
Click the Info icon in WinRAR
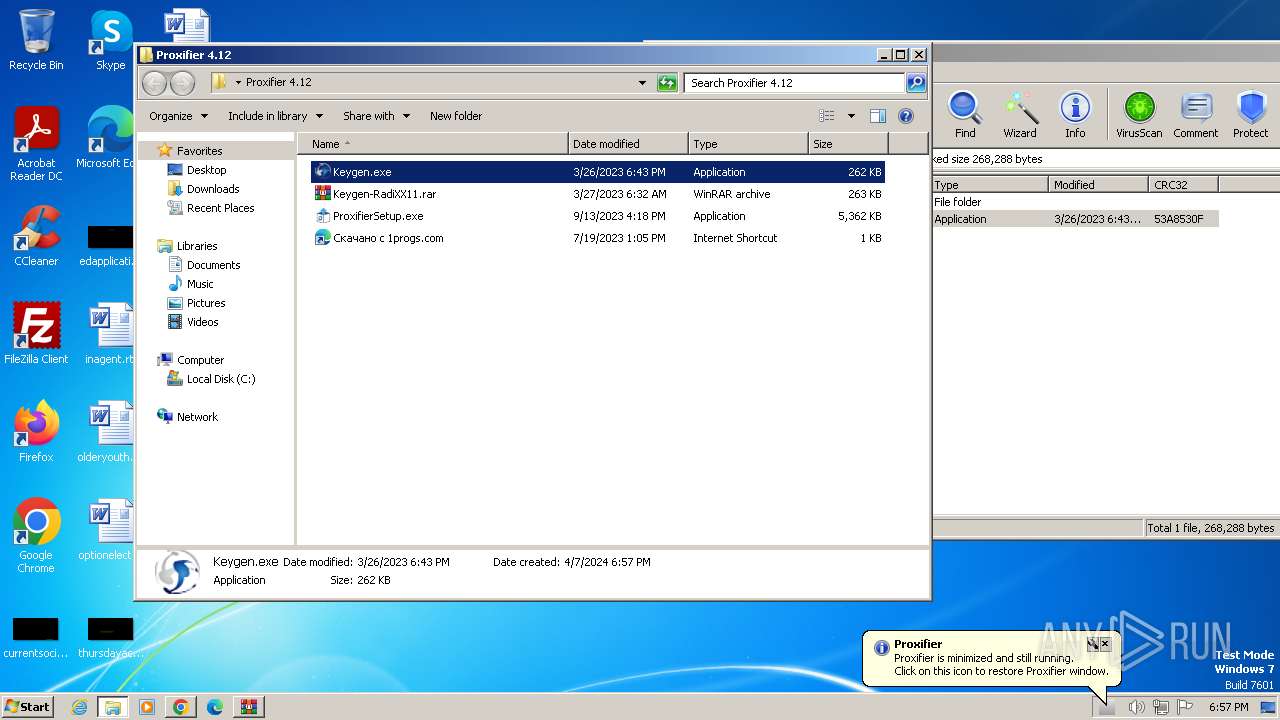tap(1075, 114)
